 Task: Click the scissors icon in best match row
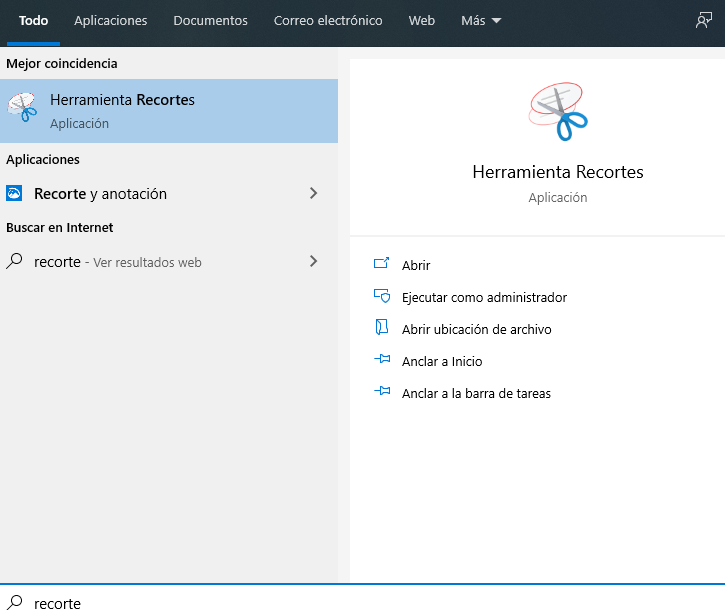(x=22, y=107)
